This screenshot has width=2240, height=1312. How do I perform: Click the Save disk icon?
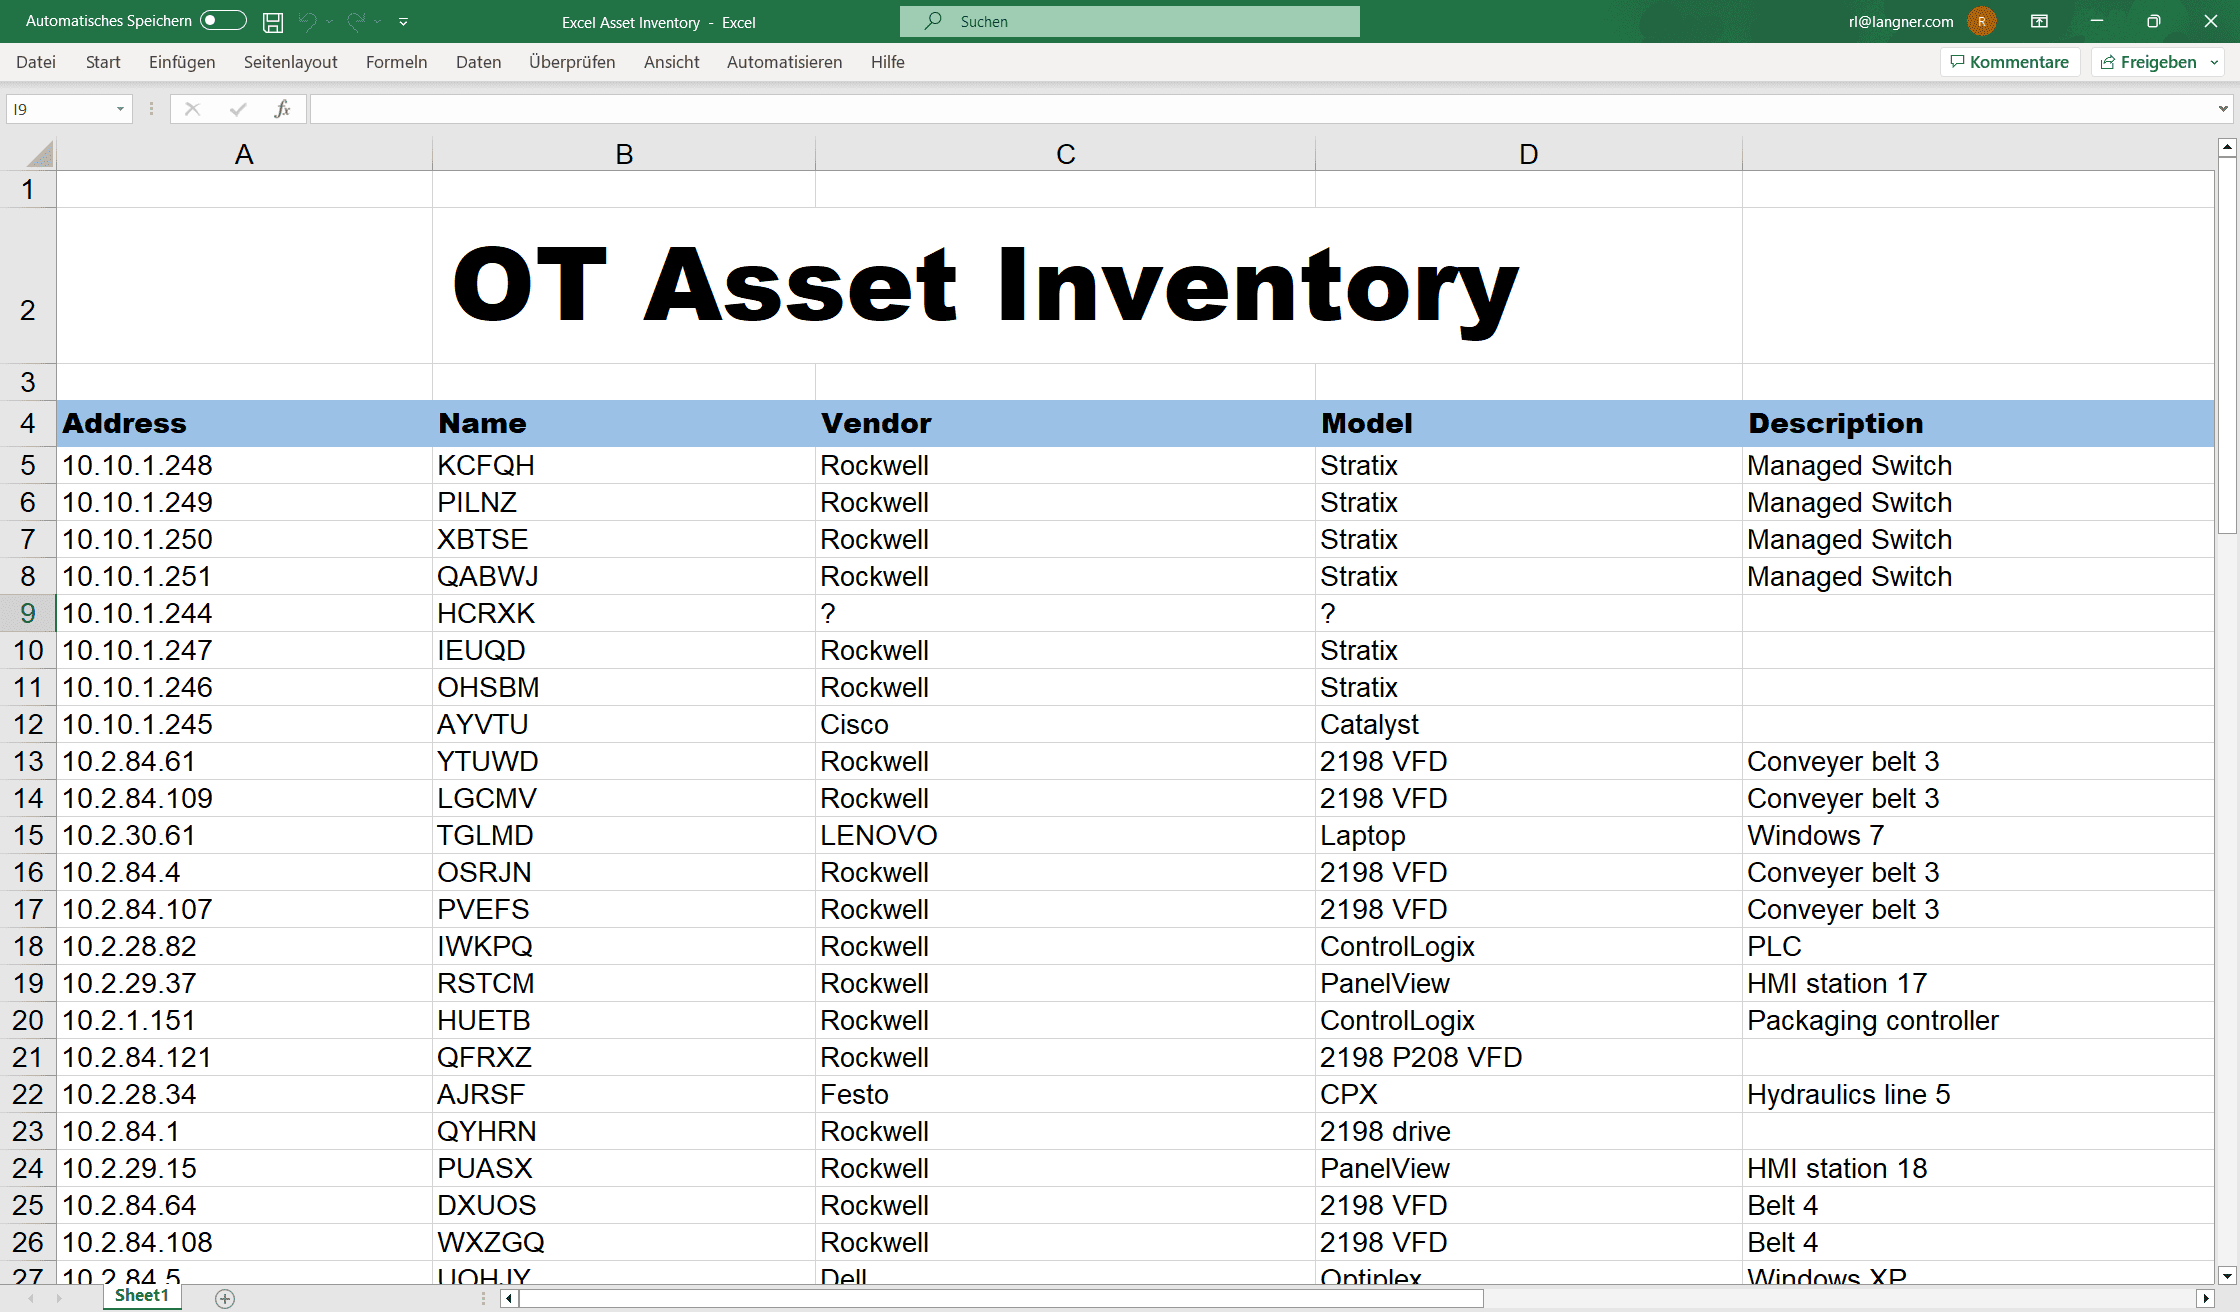coord(273,21)
